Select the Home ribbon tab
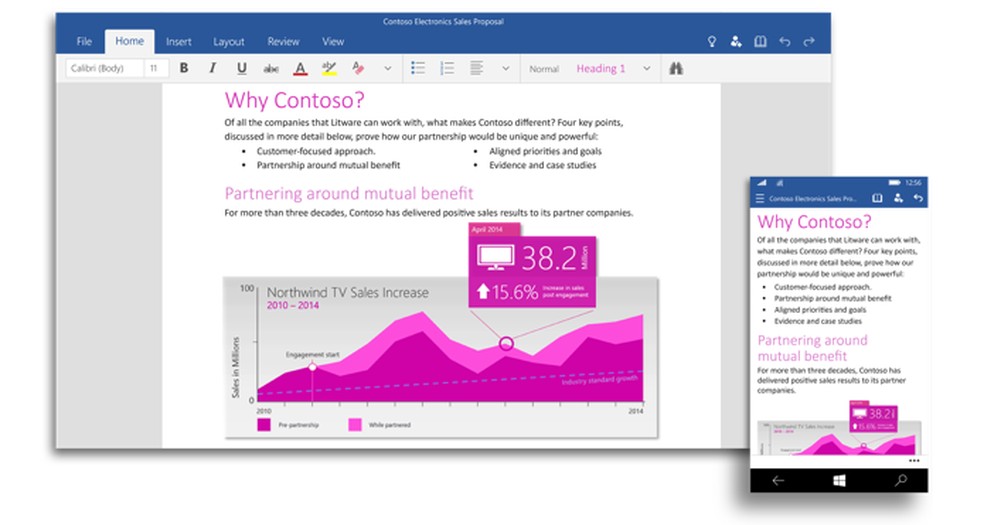 coord(129,41)
